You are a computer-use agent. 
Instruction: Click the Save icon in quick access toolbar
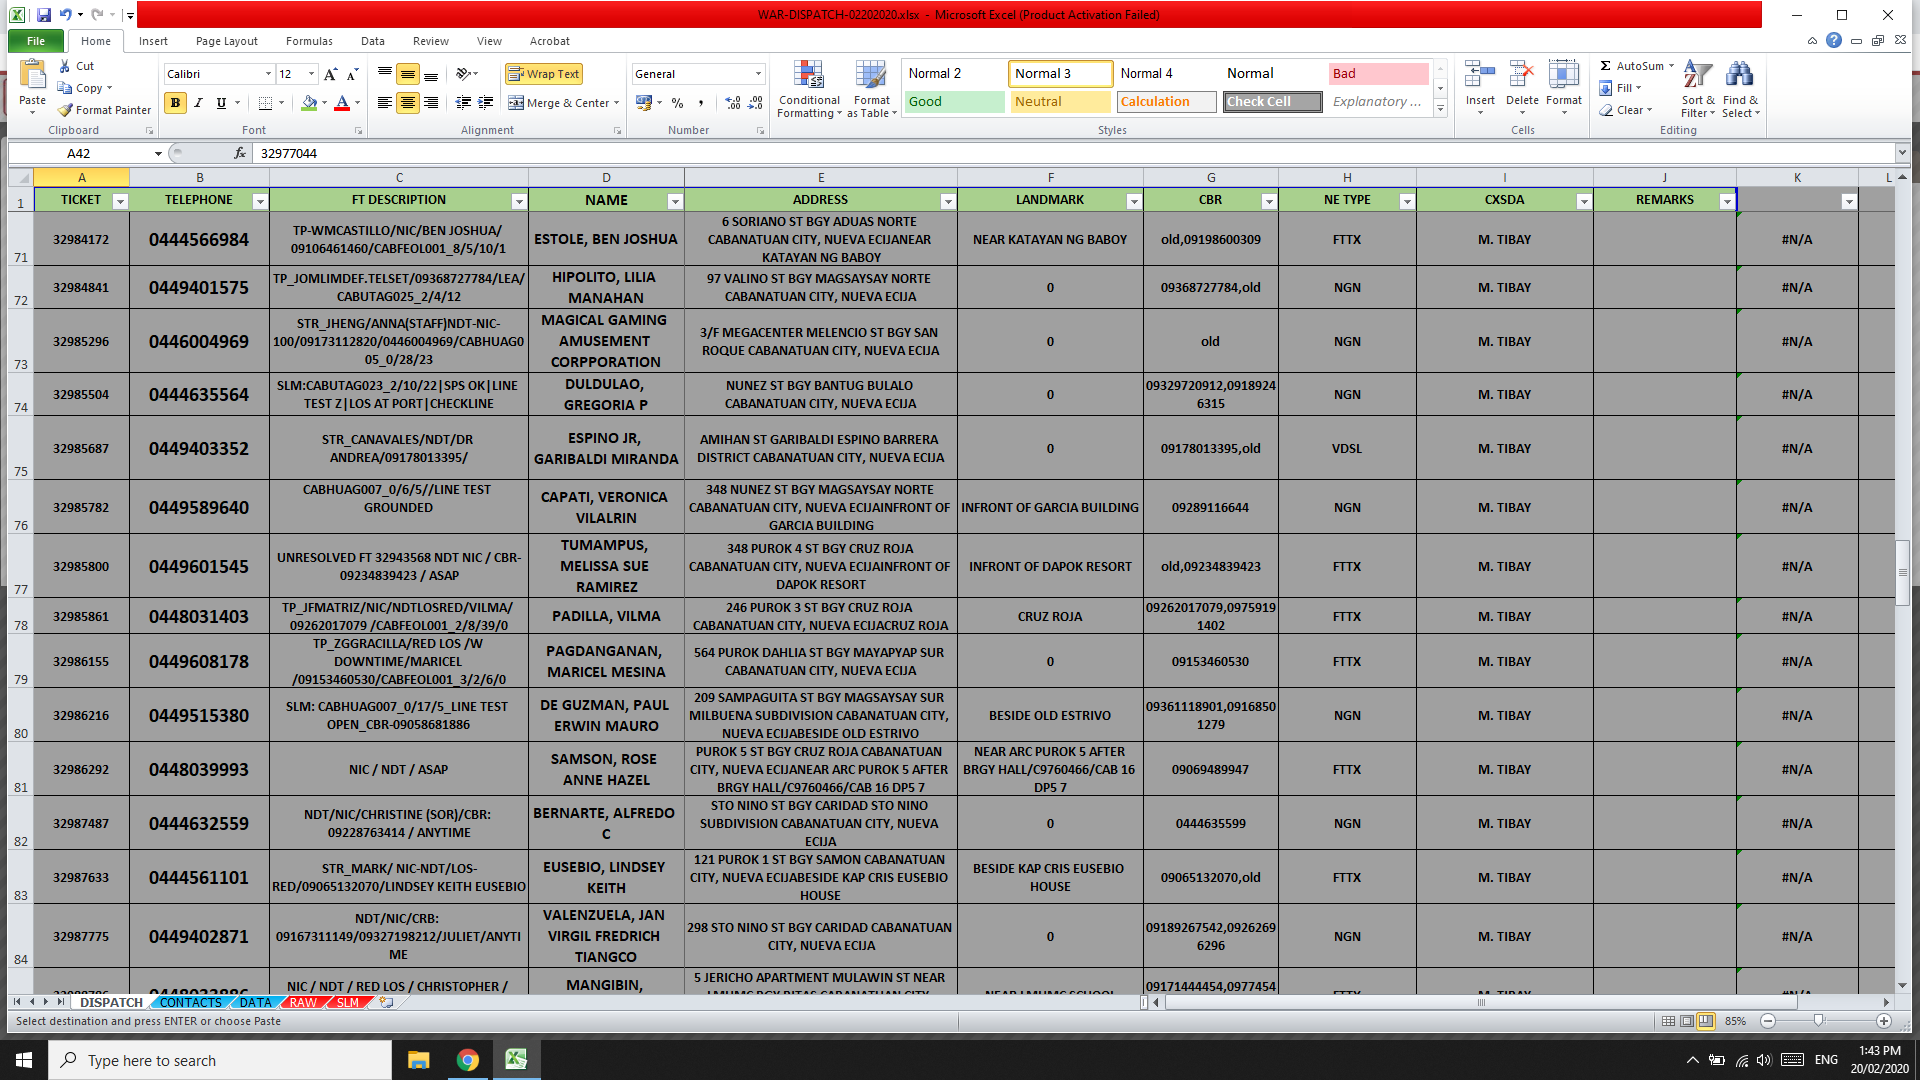(43, 15)
